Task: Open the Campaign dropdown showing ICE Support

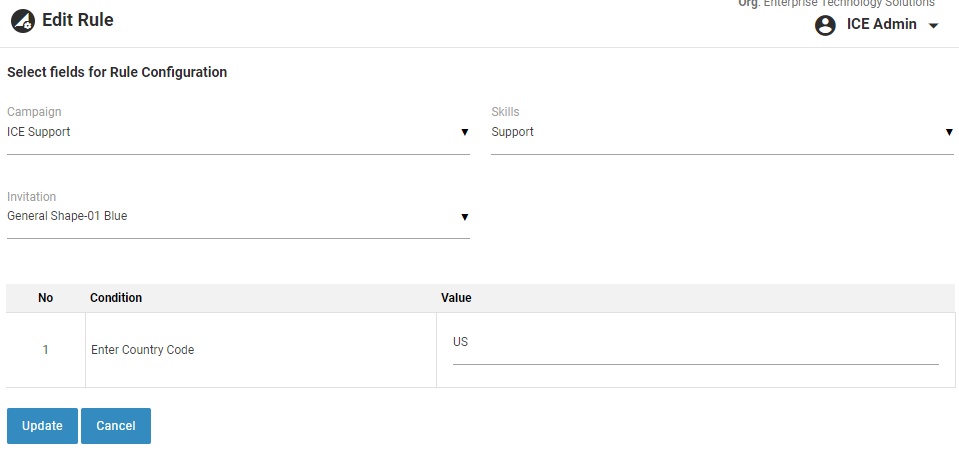Action: point(230,132)
